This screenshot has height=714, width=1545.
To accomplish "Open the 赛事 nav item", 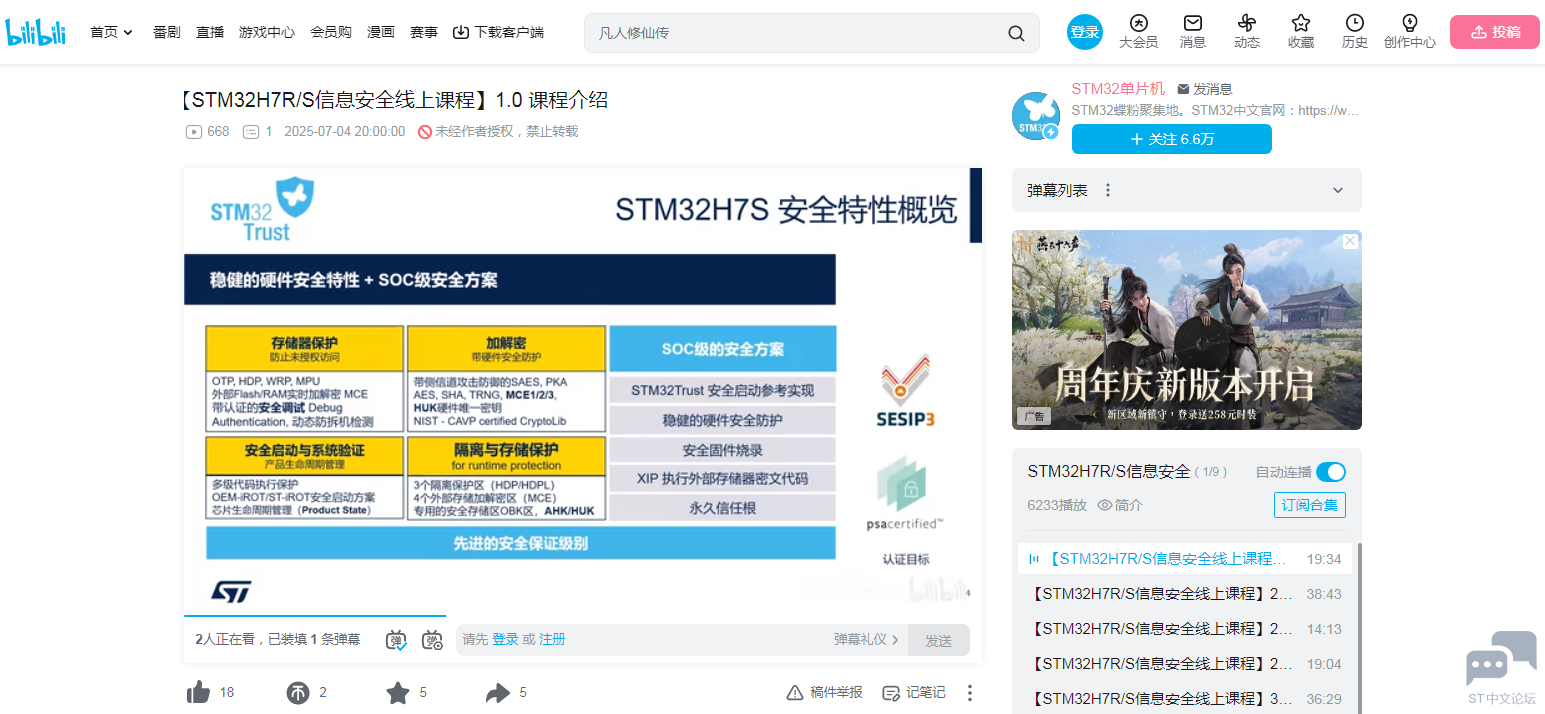I will (424, 32).
